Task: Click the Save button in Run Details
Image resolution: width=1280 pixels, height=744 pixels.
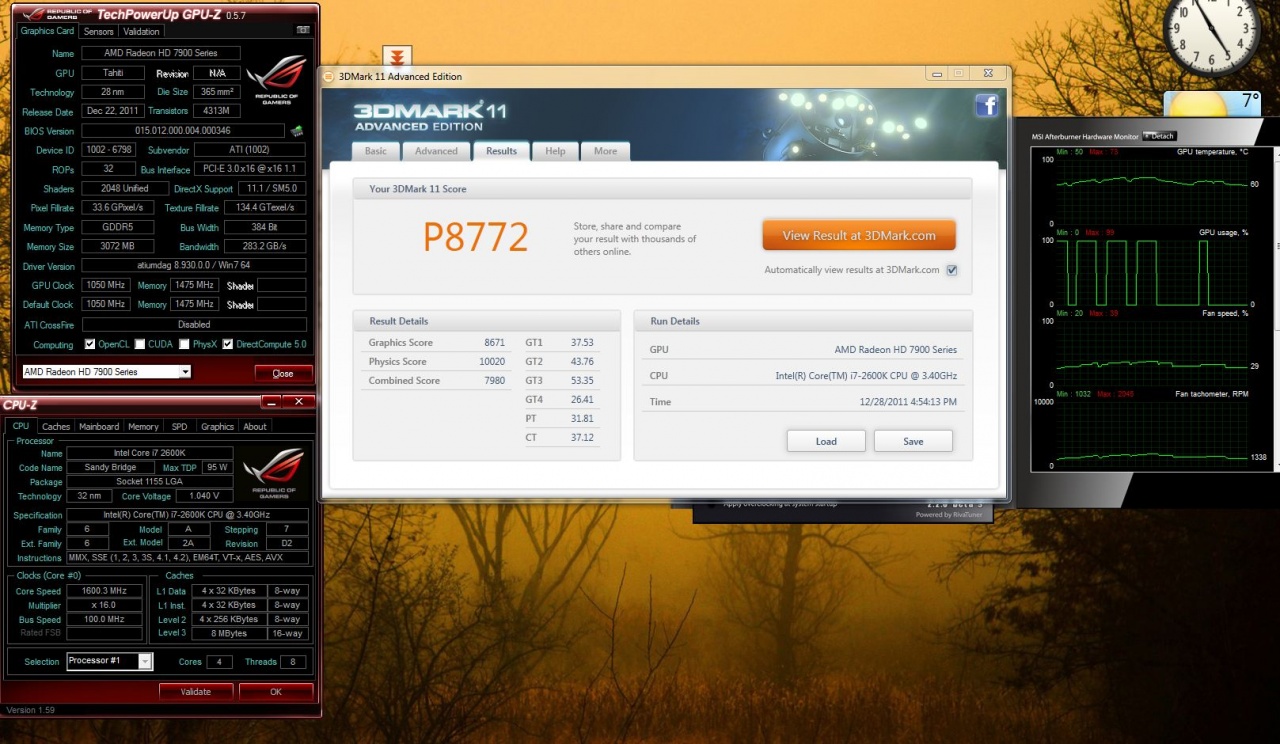Action: pyautogui.click(x=913, y=441)
